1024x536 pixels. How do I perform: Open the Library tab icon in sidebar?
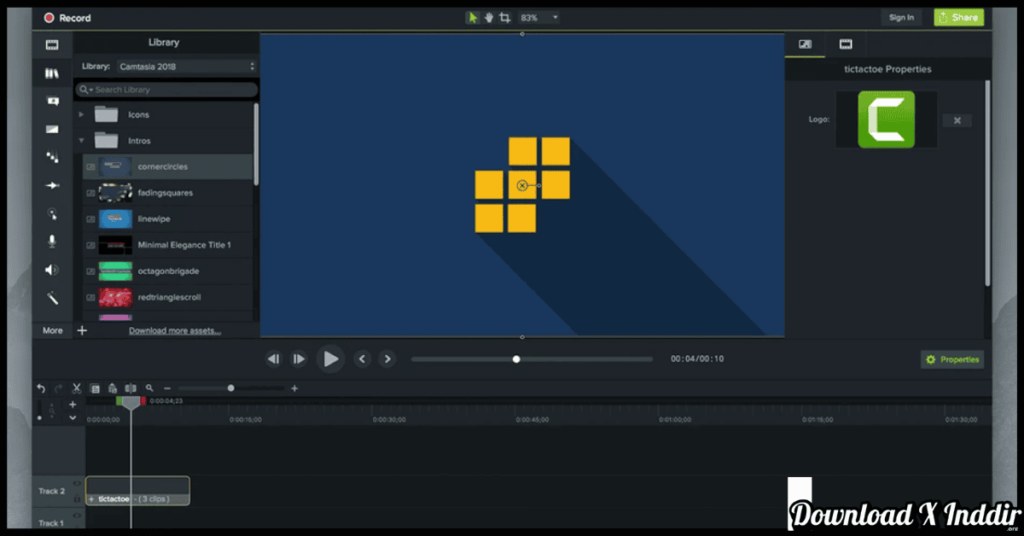52,73
